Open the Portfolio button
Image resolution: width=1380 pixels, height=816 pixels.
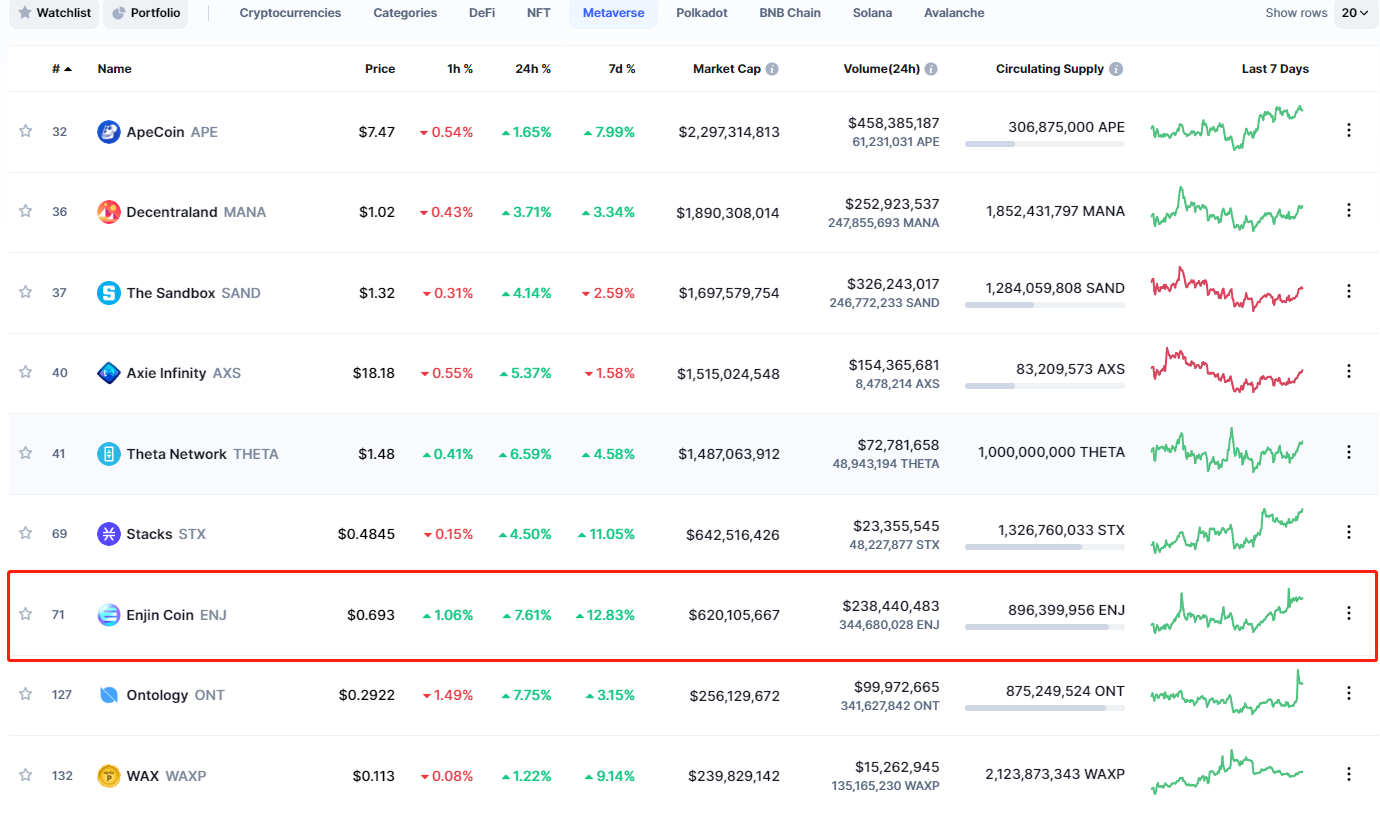click(146, 13)
